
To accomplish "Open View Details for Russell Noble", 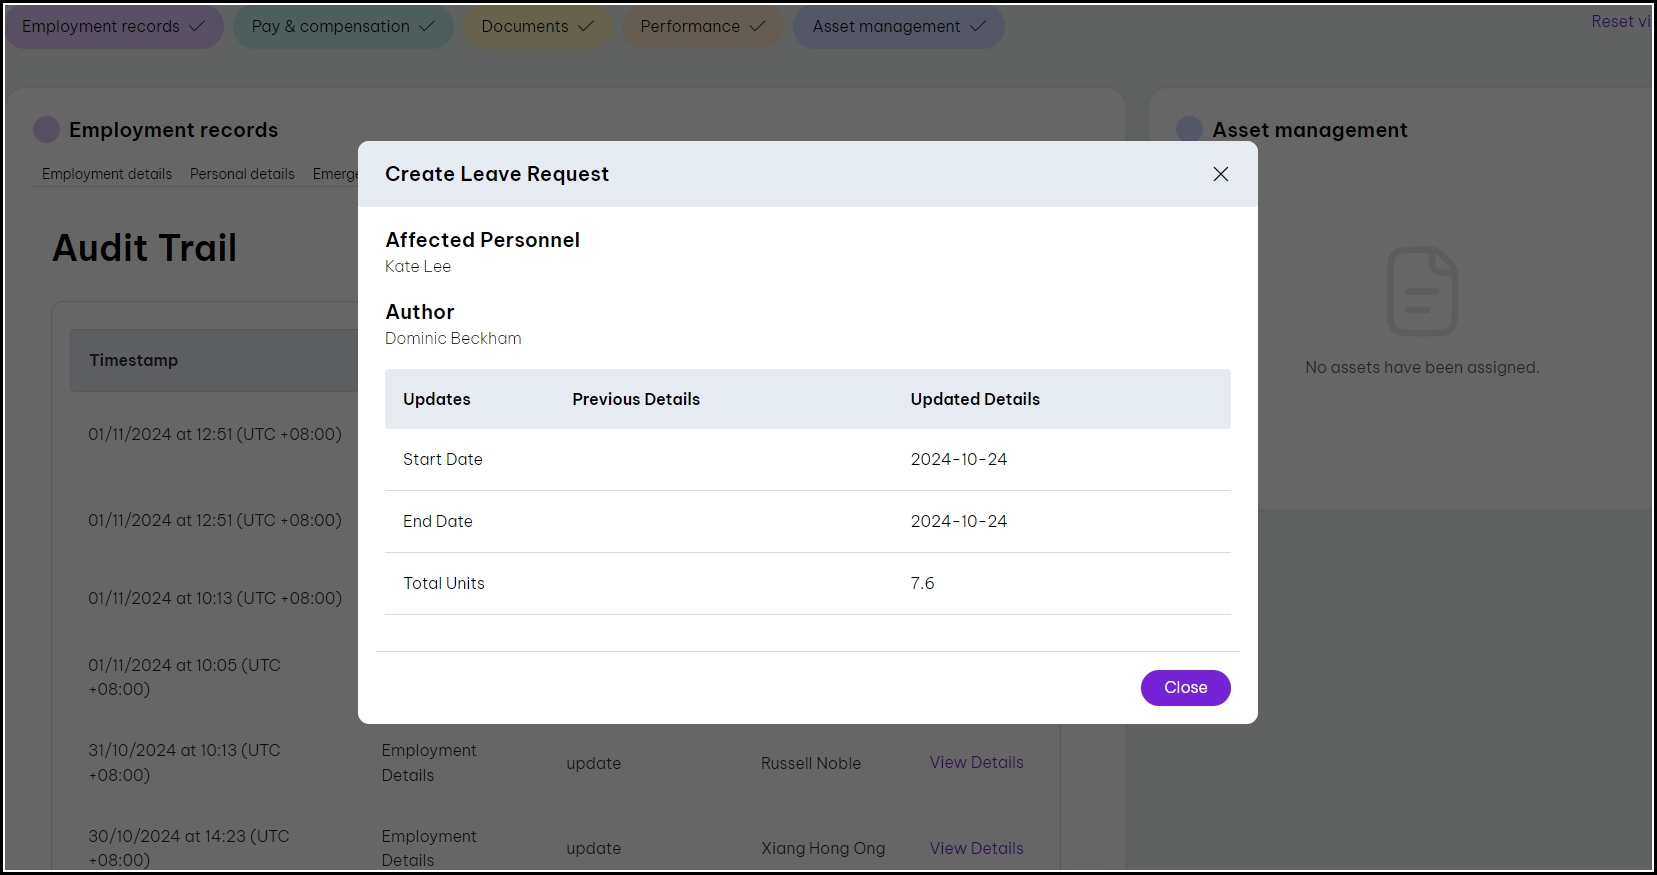I will [x=976, y=763].
